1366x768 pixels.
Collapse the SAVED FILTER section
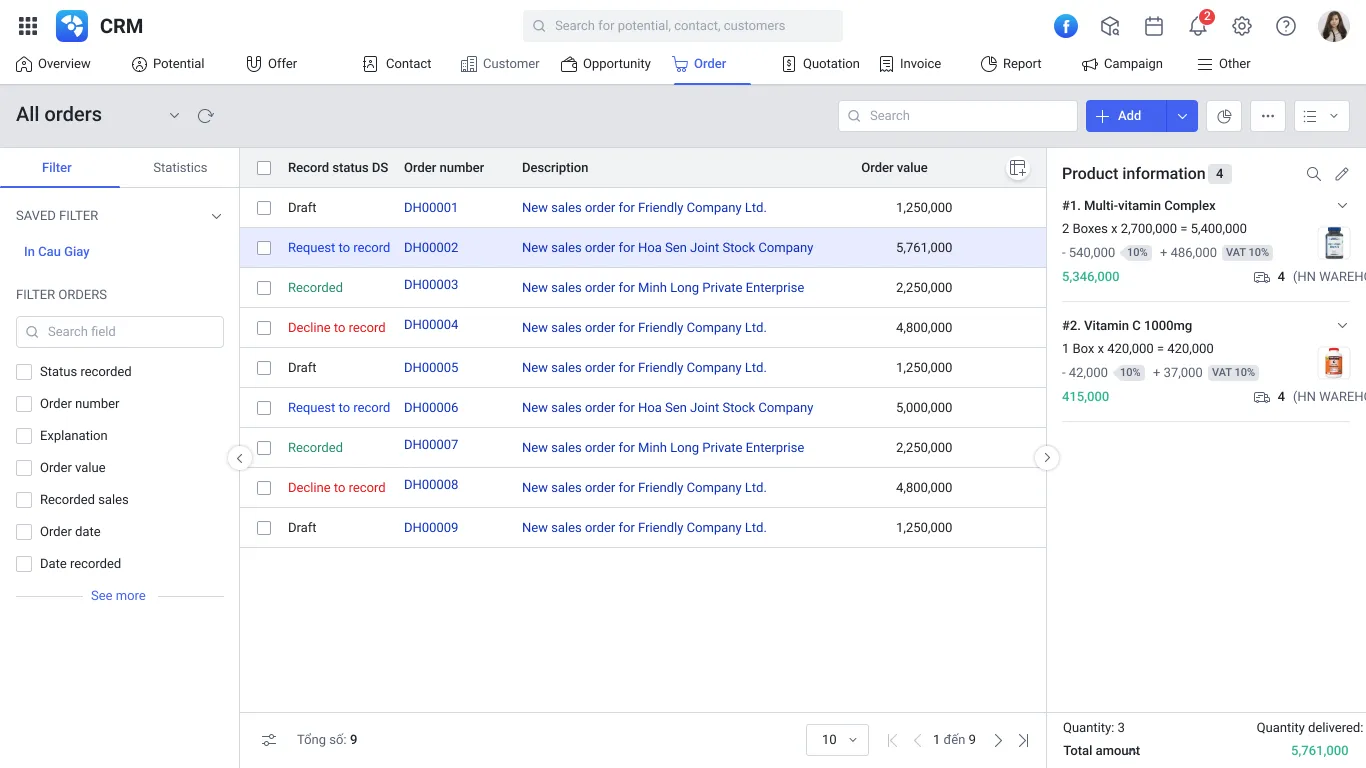pos(216,215)
